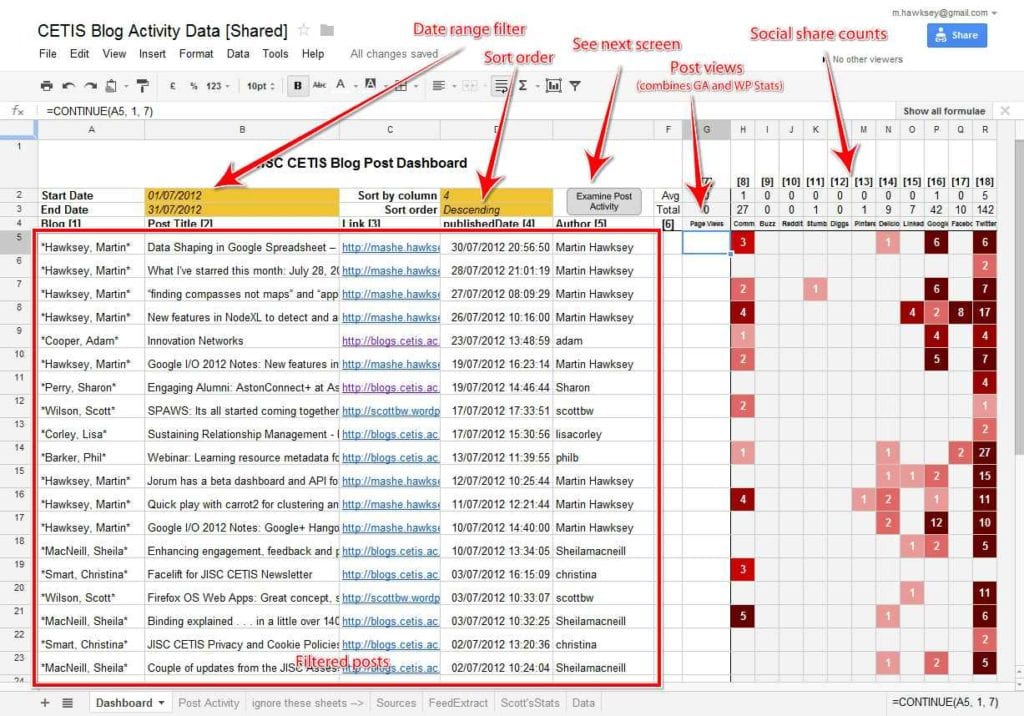The width and height of the screenshot is (1024, 716).
Task: Insert a chart using chart icon
Action: [x=553, y=86]
